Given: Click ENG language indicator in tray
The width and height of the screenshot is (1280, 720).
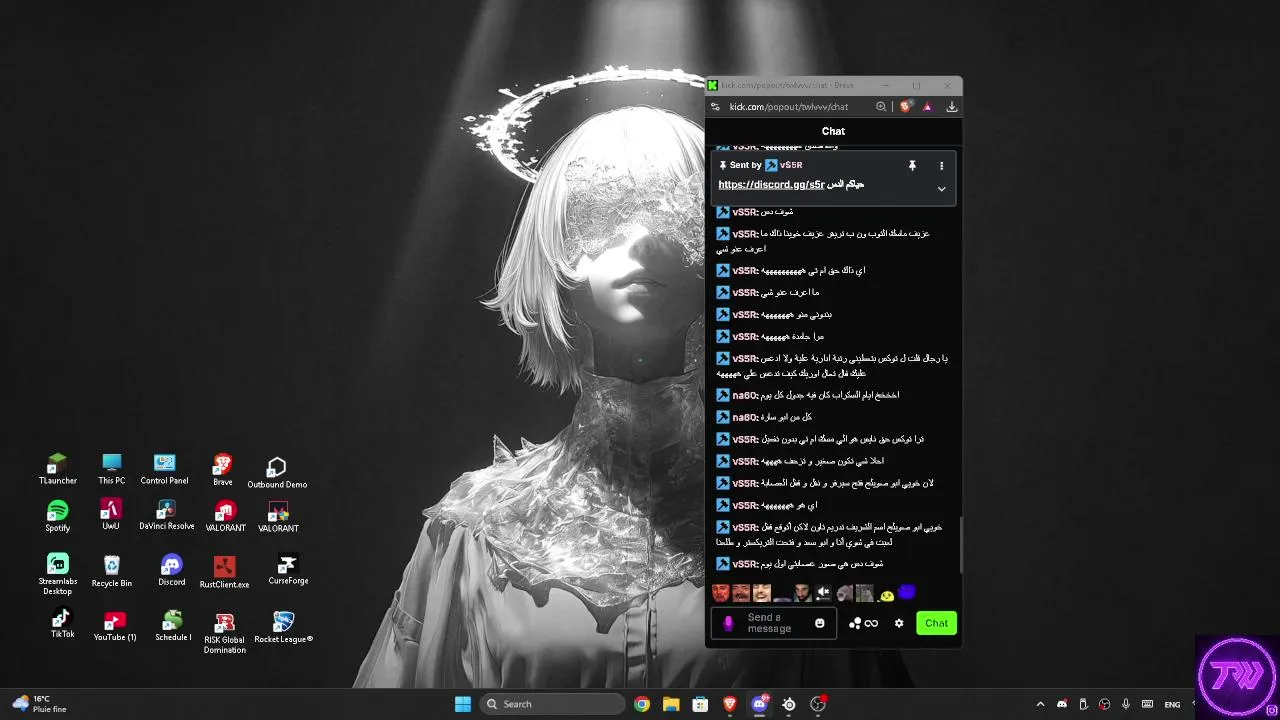Looking at the screenshot, I should (1172, 704).
